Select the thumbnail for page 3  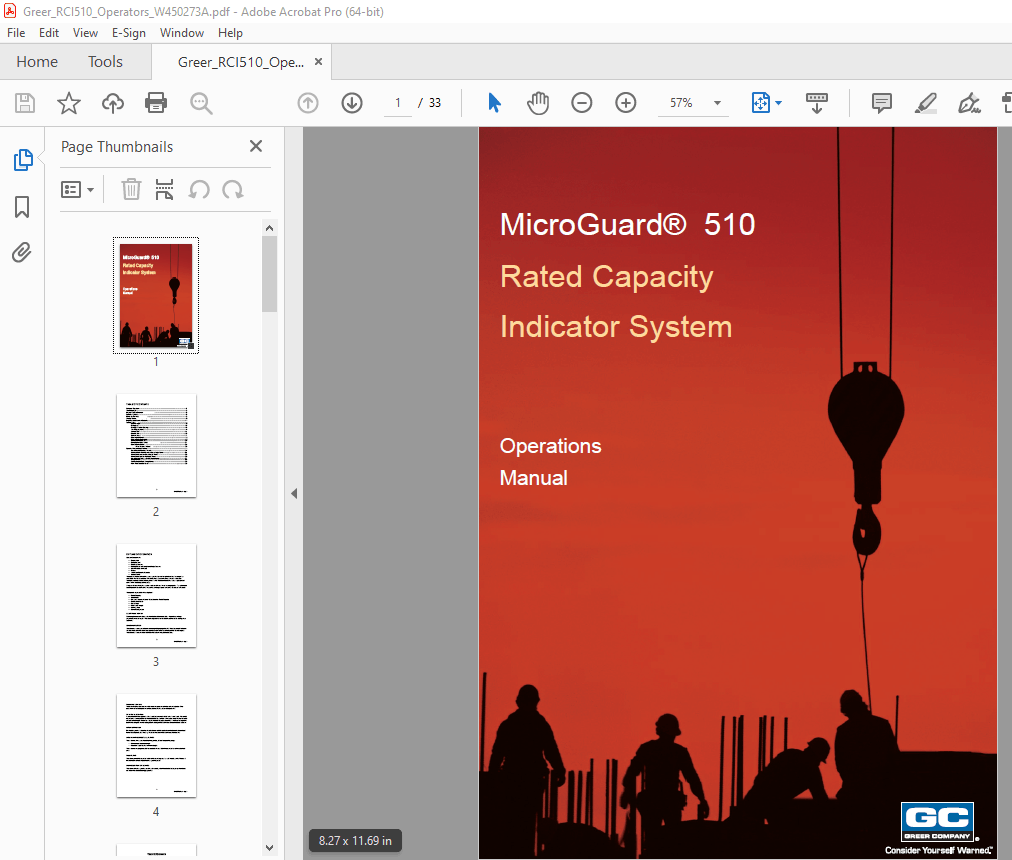point(156,596)
